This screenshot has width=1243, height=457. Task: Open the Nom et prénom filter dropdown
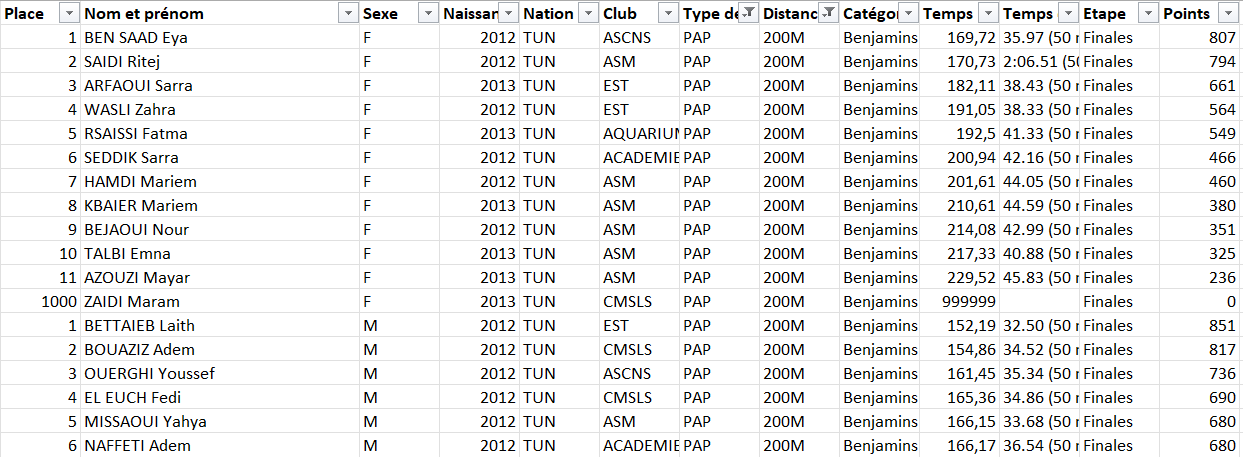tap(348, 13)
